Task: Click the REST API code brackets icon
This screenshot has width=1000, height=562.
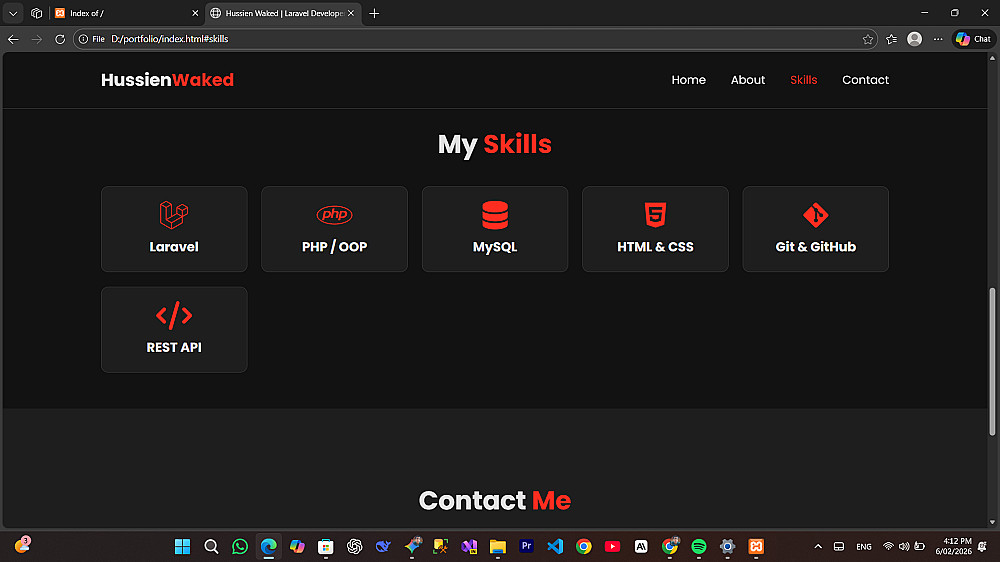Action: click(173, 316)
